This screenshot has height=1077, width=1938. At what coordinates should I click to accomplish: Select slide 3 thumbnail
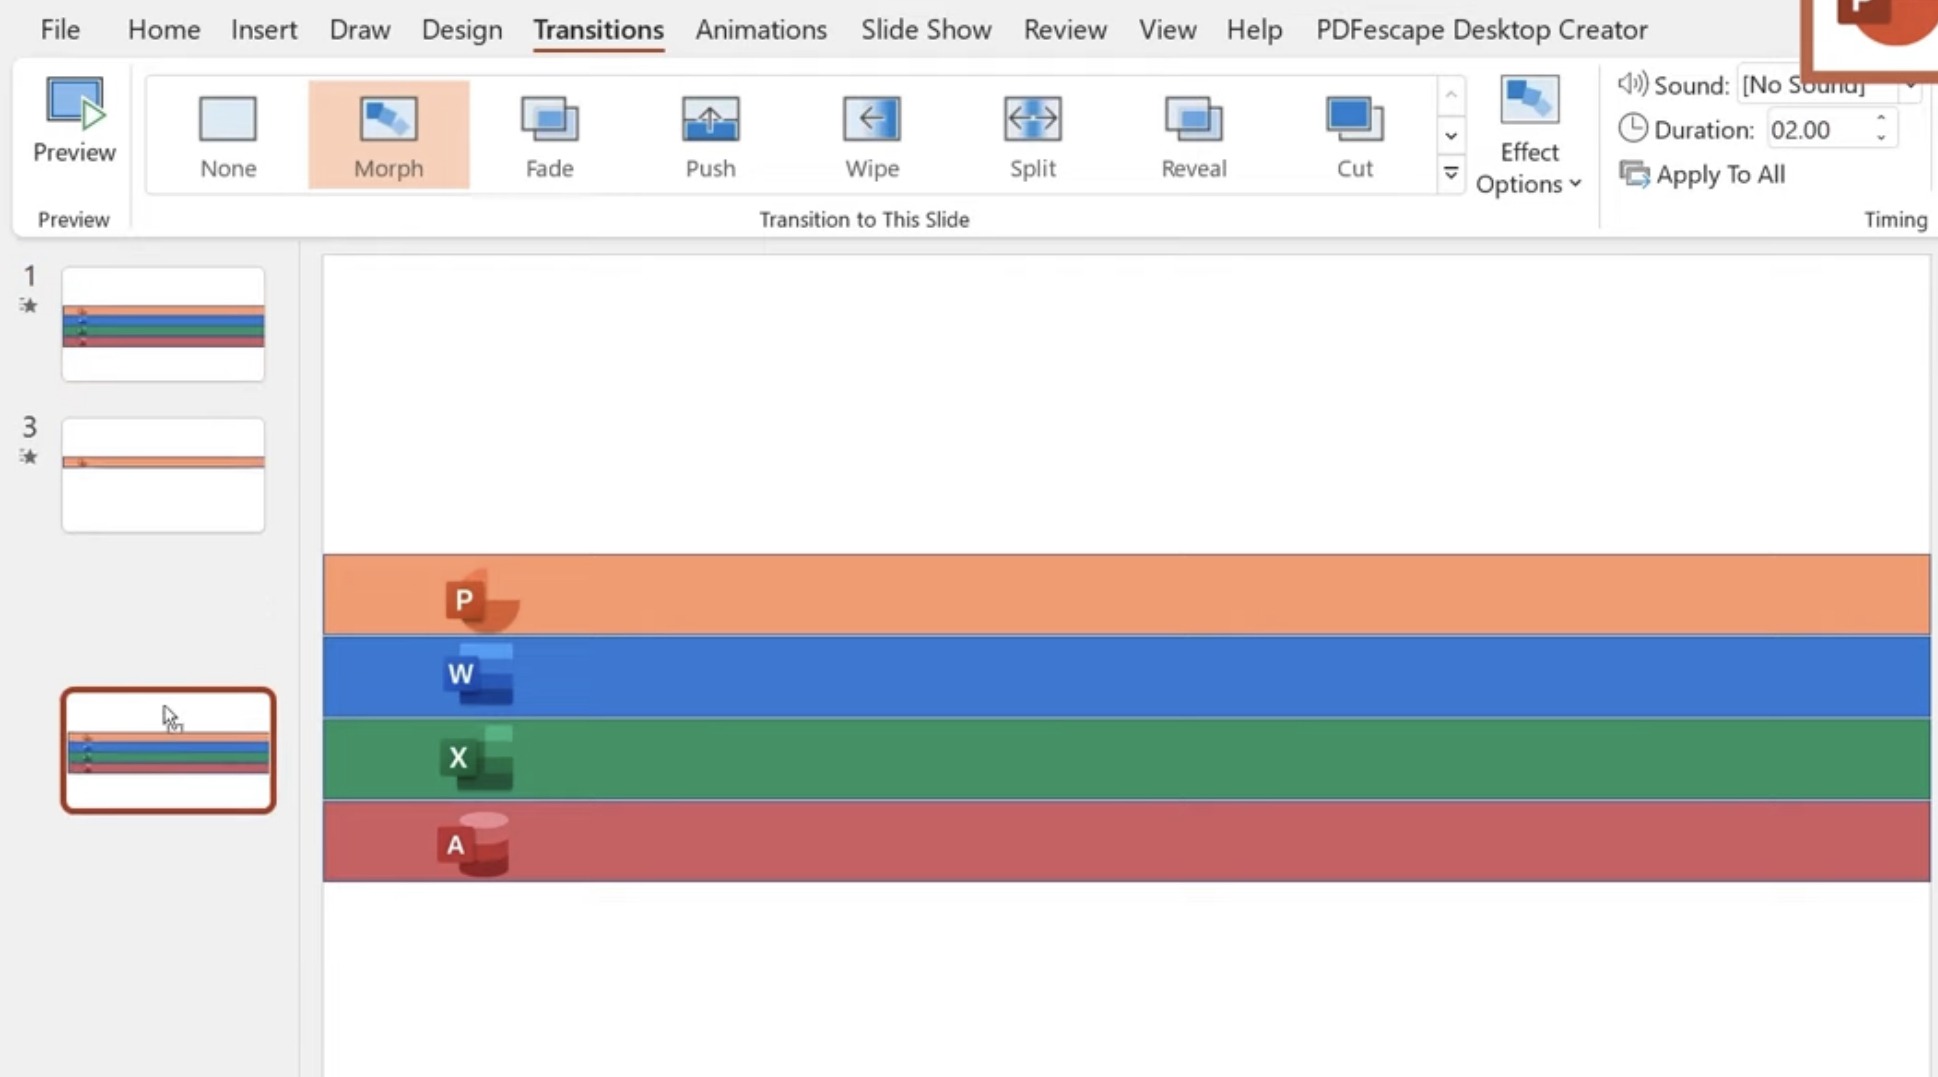coord(163,475)
